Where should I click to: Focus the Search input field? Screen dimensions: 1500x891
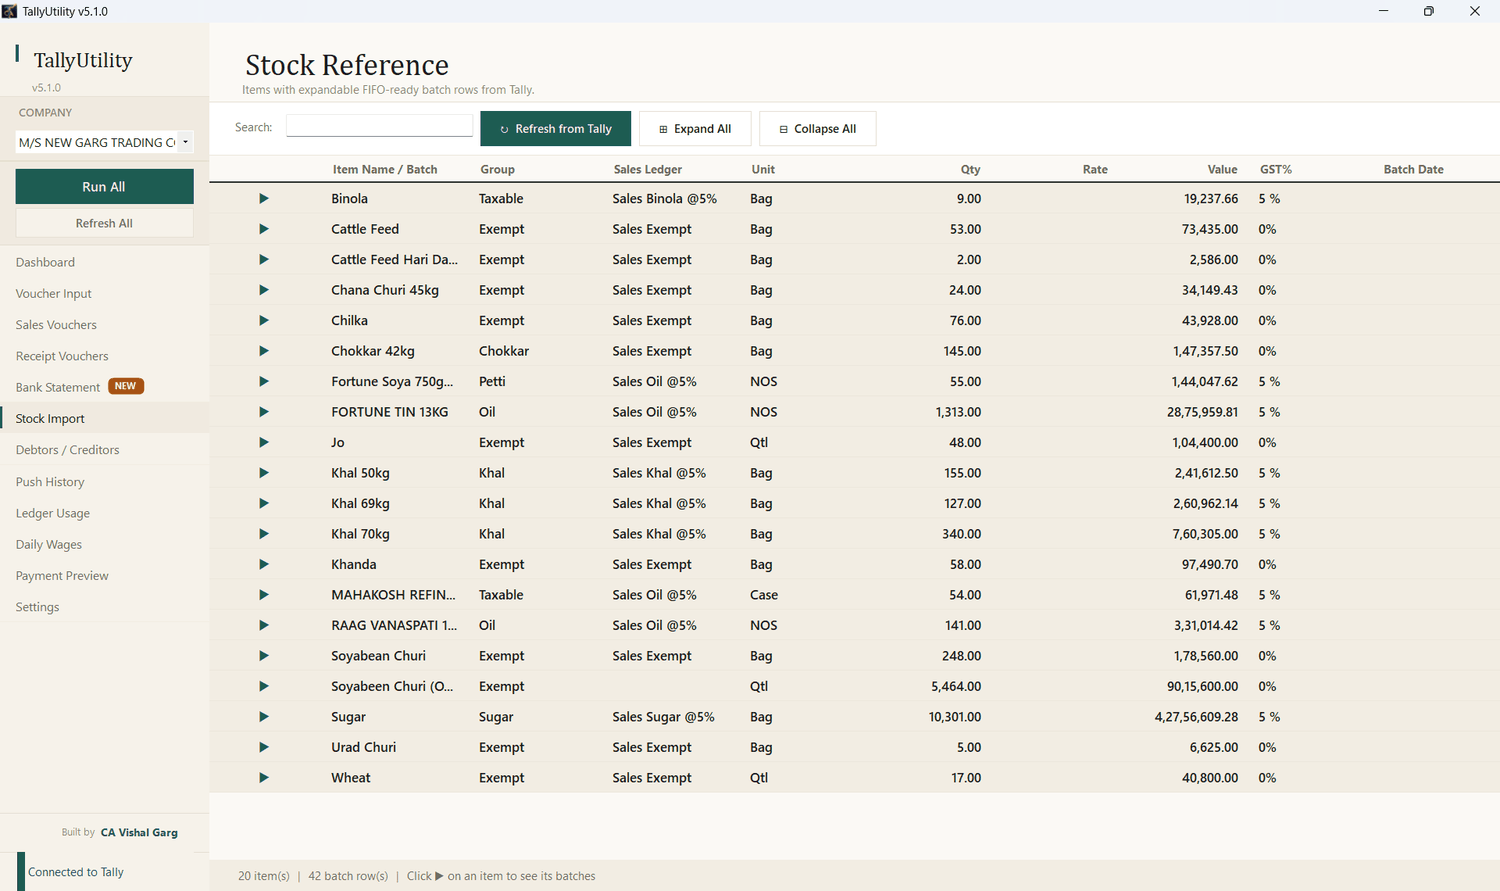379,126
